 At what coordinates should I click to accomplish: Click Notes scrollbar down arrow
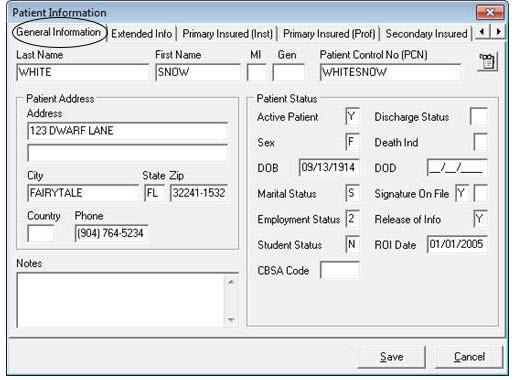231,320
